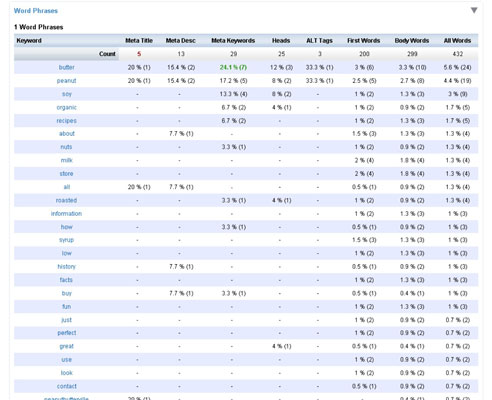Click the '1 Word Phrases' section title
Image resolution: width=492 pixels, height=400 pixels.
point(39,27)
